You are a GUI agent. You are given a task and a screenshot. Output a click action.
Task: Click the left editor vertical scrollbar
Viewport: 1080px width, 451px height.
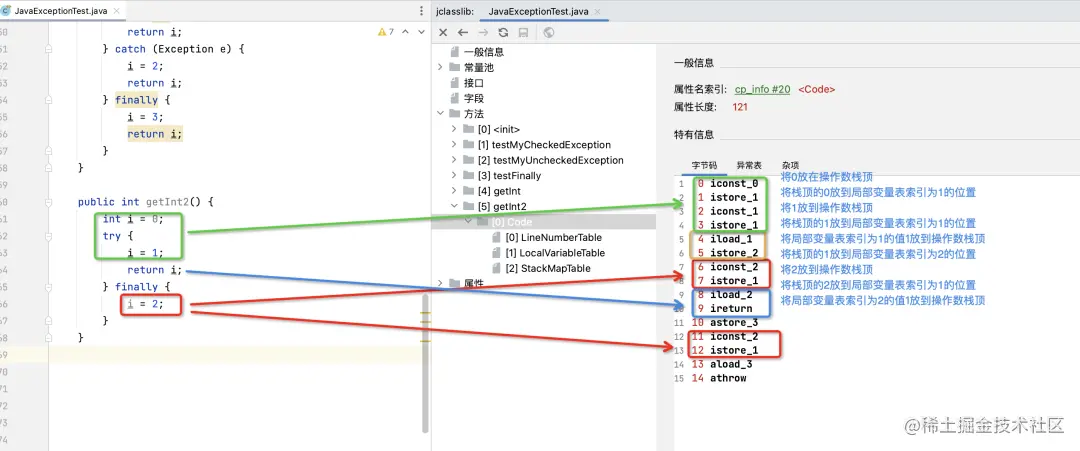[x=425, y=364]
